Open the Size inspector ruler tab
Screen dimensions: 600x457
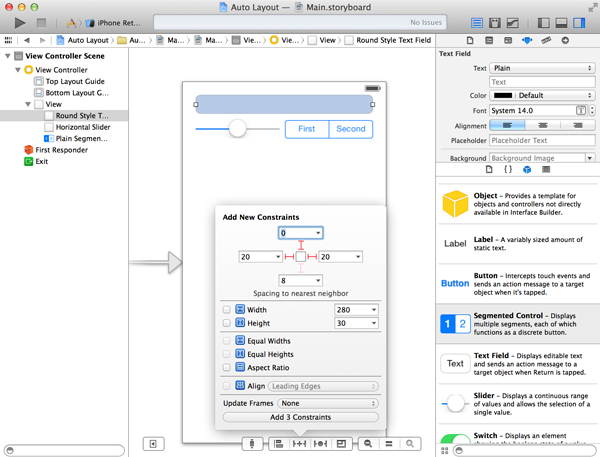coord(546,40)
